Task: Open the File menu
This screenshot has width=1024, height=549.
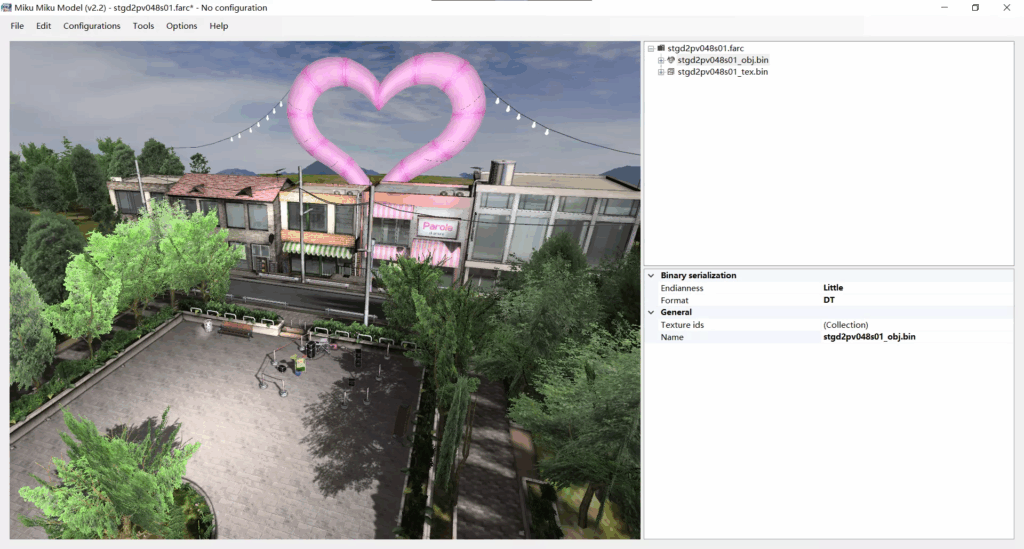Action: (x=17, y=26)
